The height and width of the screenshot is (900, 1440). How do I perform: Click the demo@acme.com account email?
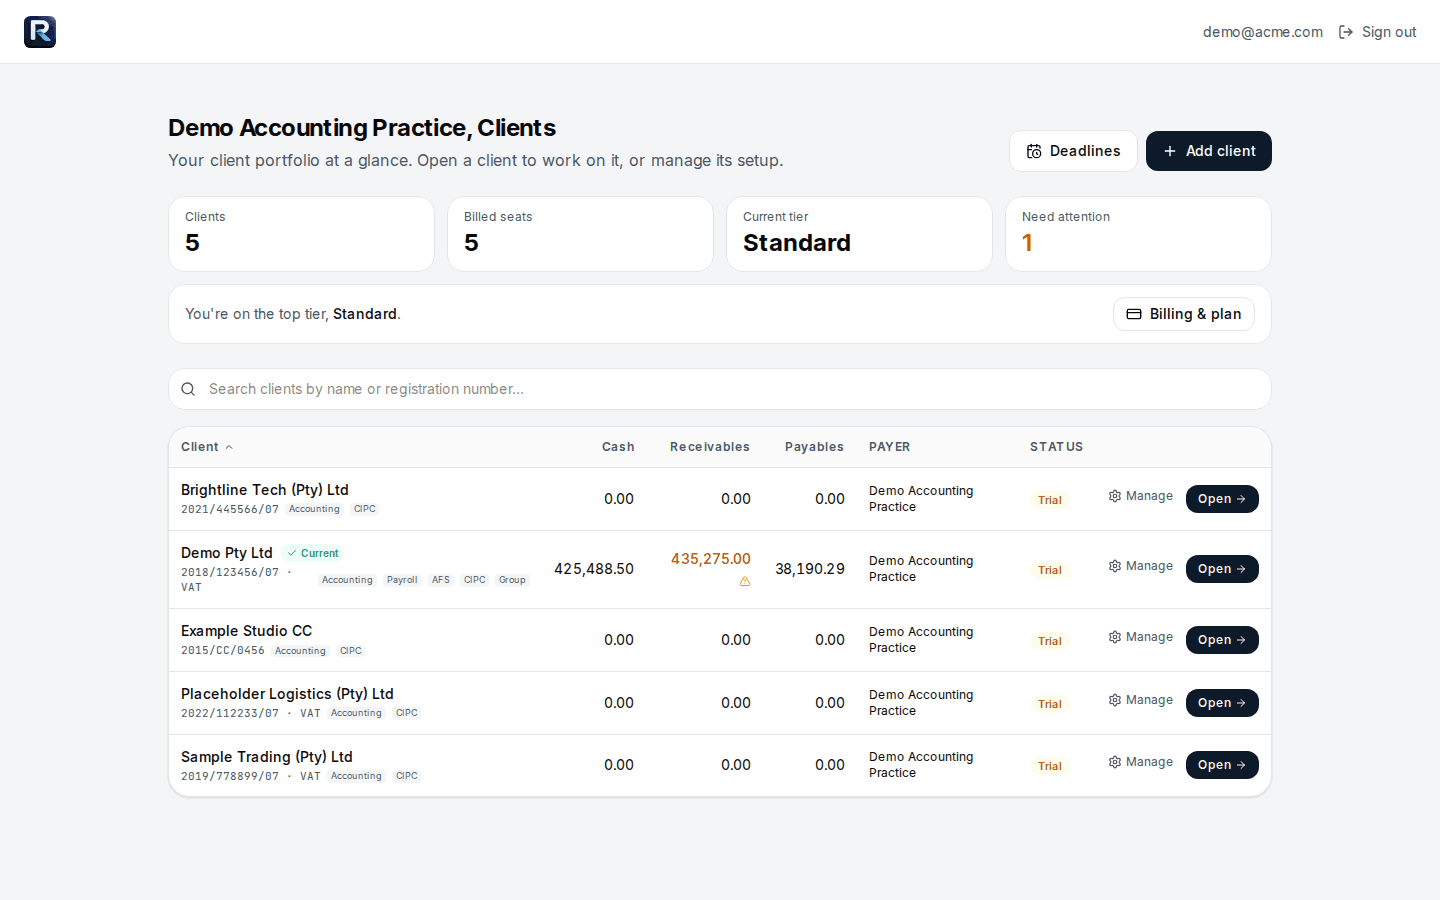pos(1263,32)
